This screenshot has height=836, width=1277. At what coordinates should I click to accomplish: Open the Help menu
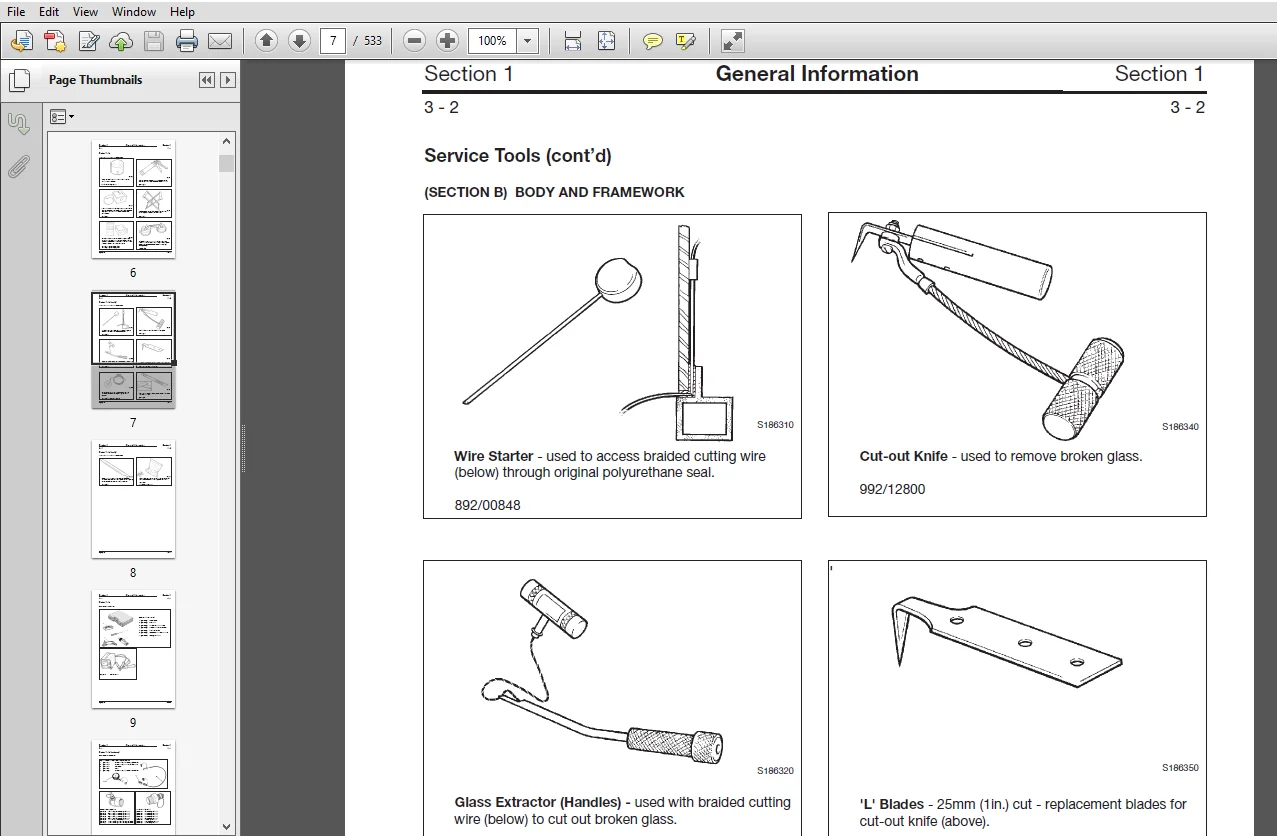tap(182, 12)
